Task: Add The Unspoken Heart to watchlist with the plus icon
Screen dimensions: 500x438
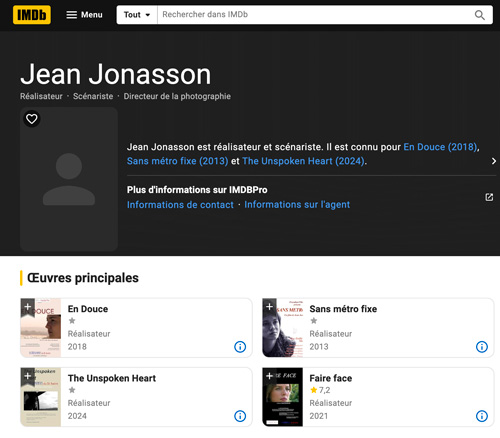Action: [28, 376]
